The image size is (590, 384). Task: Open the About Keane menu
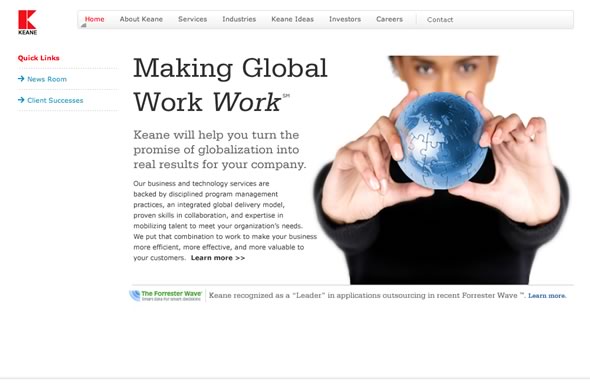(x=141, y=19)
